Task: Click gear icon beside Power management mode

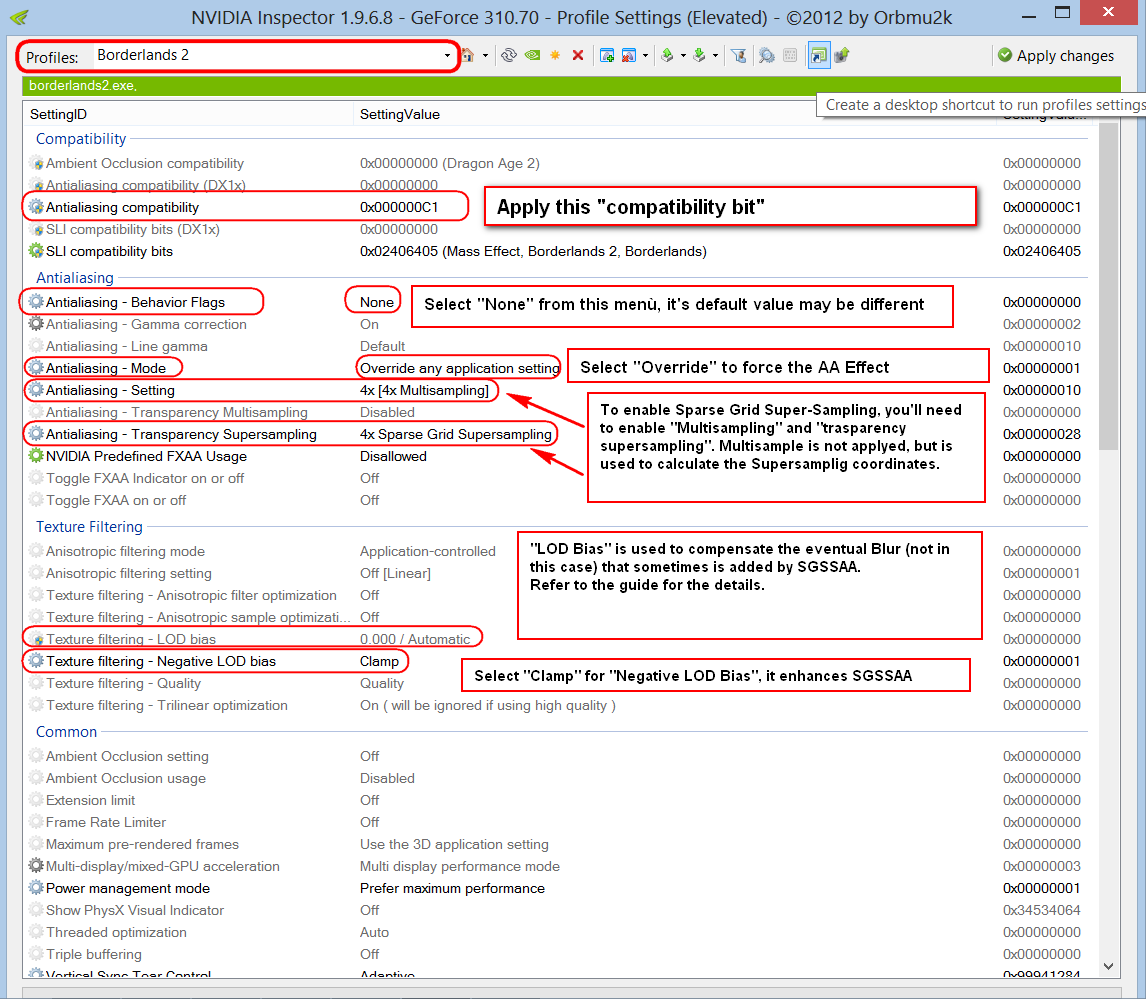Action: coord(36,888)
